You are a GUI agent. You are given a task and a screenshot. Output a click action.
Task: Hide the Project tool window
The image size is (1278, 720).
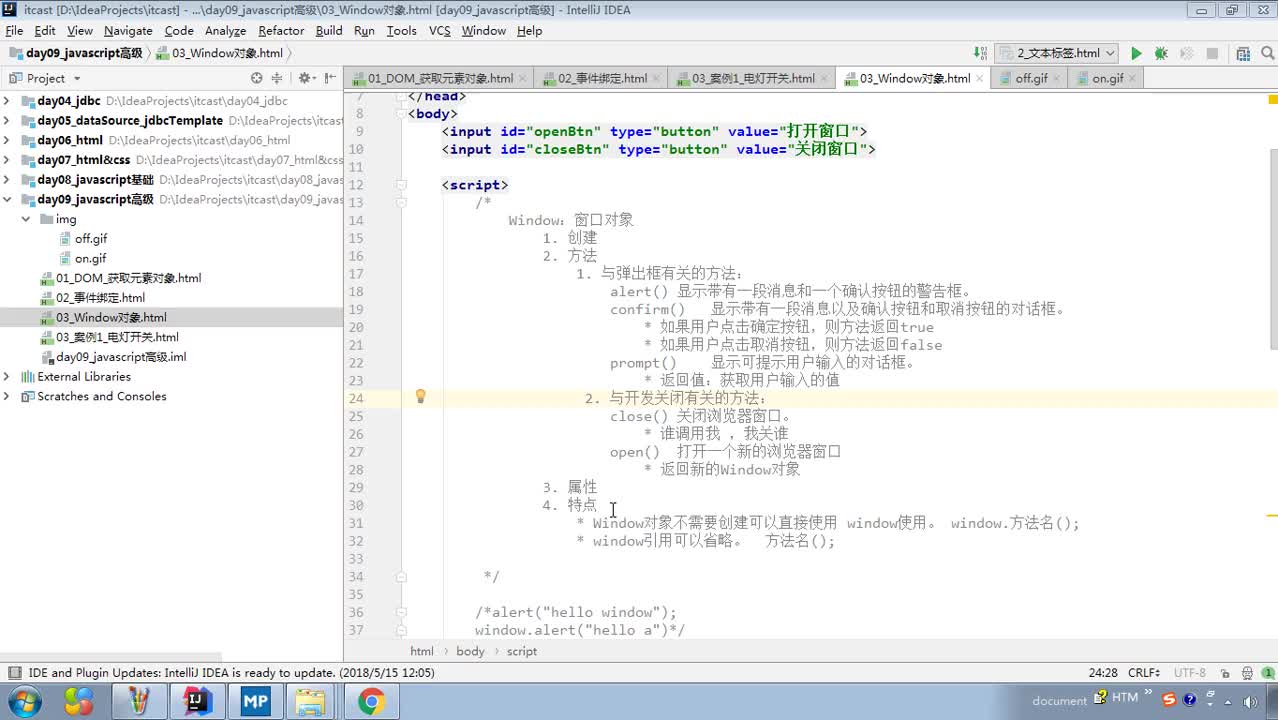pyautogui.click(x=328, y=78)
